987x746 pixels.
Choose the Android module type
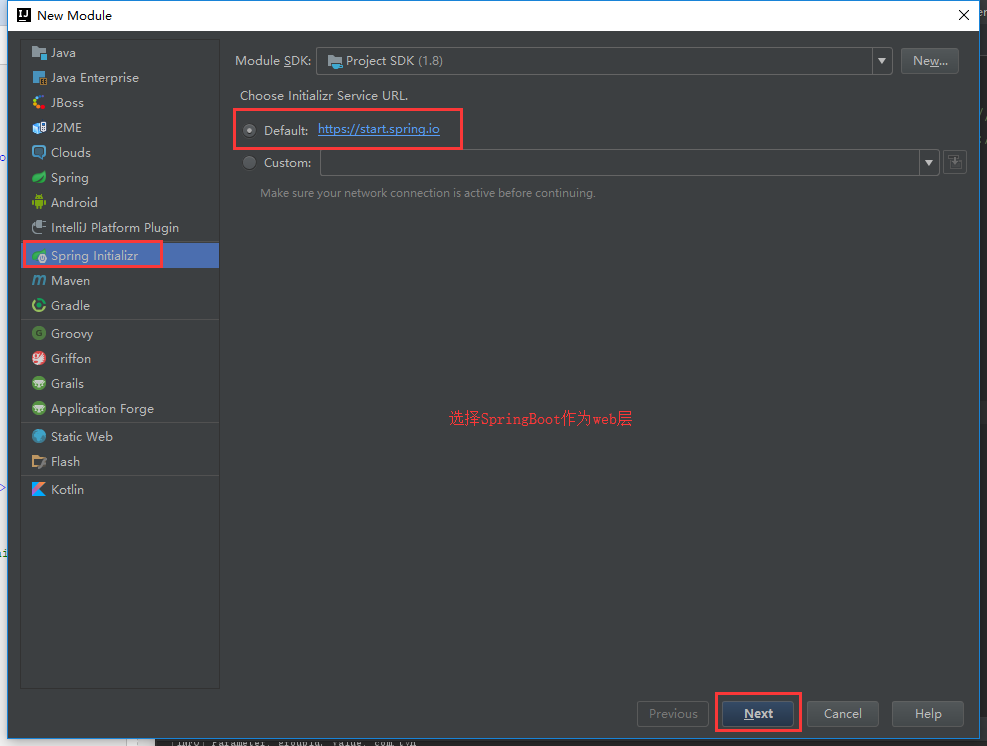click(120, 202)
